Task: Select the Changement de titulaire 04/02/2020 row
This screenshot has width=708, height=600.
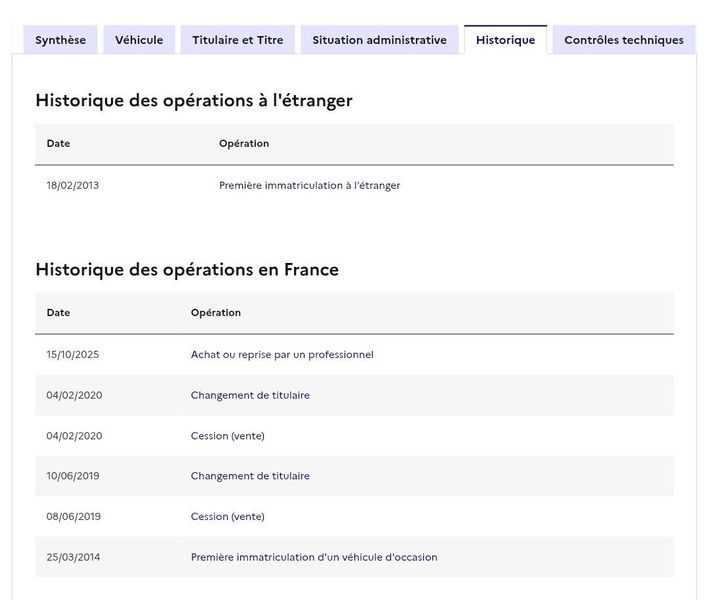Action: pyautogui.click(x=250, y=395)
